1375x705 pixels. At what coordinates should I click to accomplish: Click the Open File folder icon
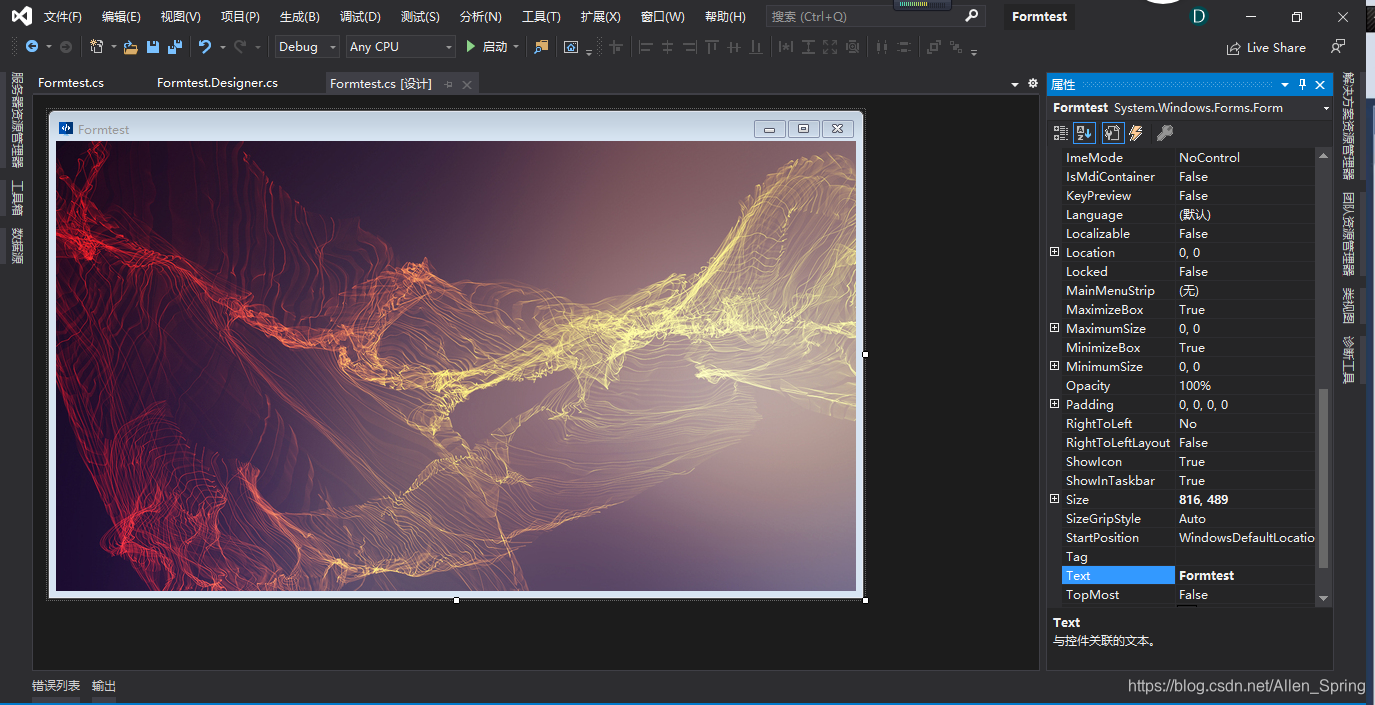click(131, 47)
